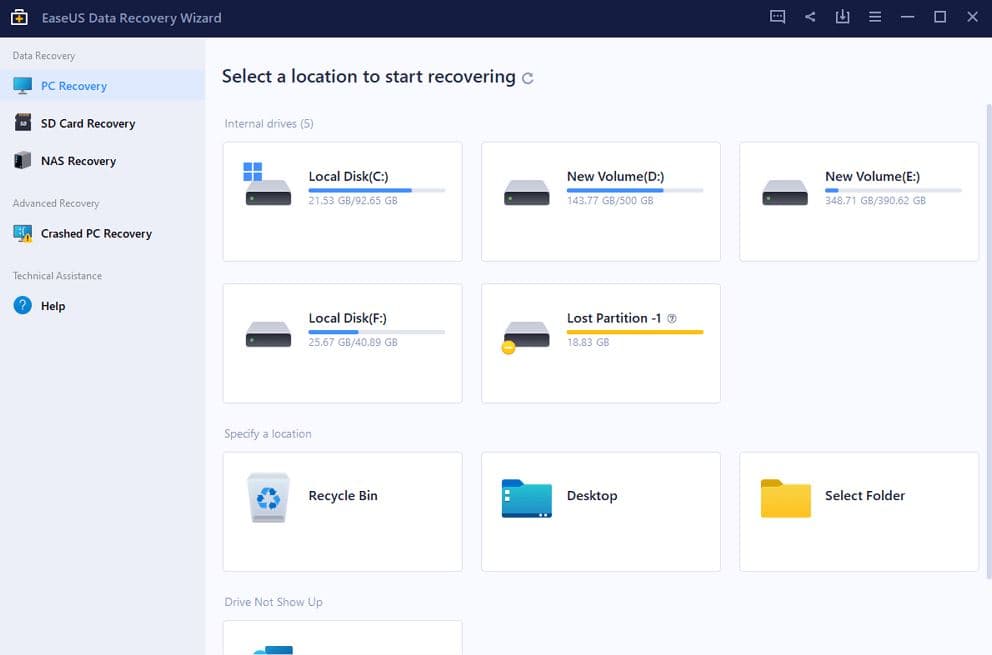992x655 pixels.
Task: Click the refresh icon beside the heading
Action: pyautogui.click(x=528, y=78)
